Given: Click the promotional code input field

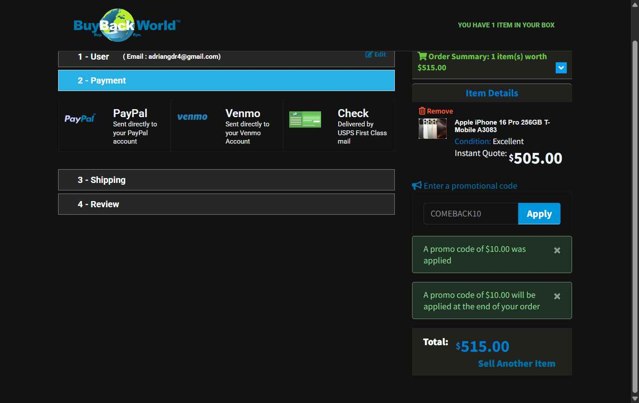Looking at the screenshot, I should coord(471,214).
